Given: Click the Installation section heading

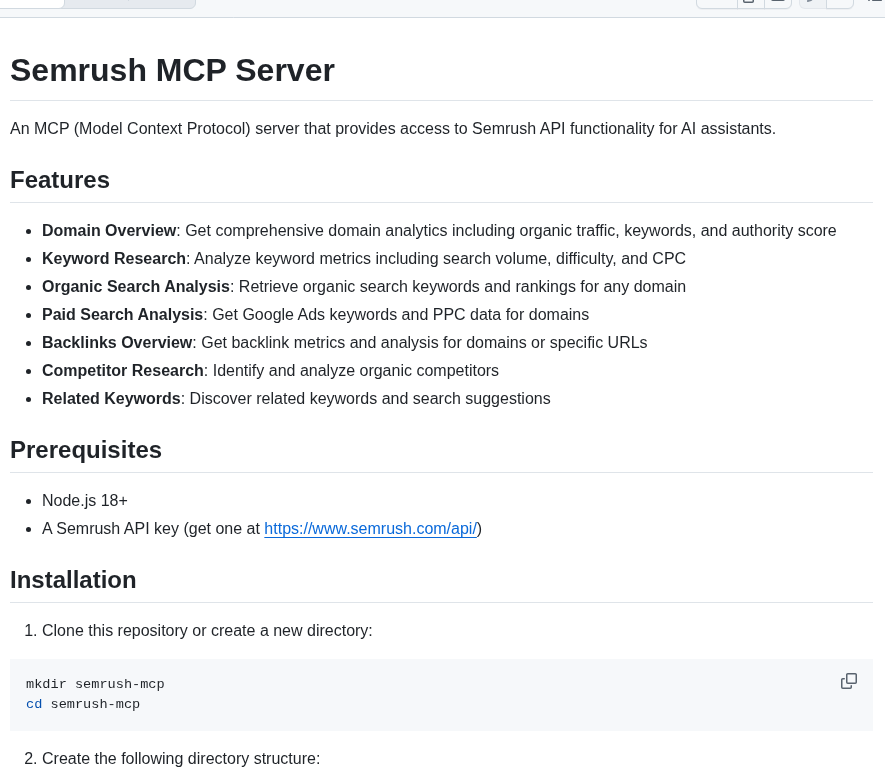Looking at the screenshot, I should pos(73,580).
